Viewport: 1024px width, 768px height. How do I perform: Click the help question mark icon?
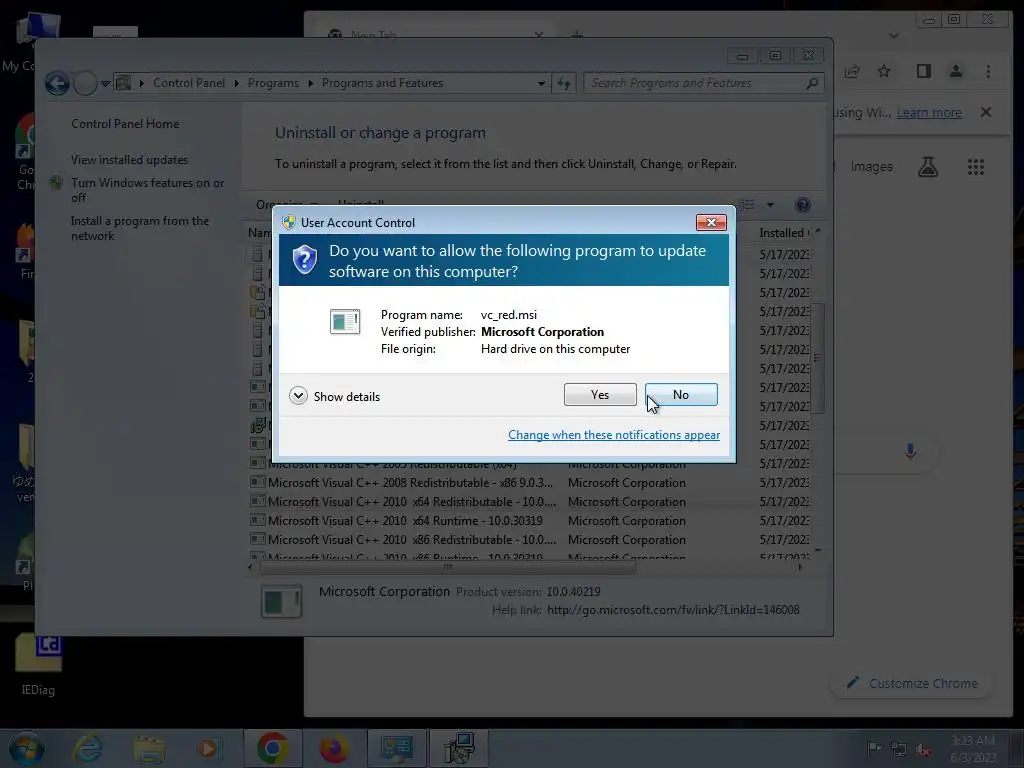803,205
